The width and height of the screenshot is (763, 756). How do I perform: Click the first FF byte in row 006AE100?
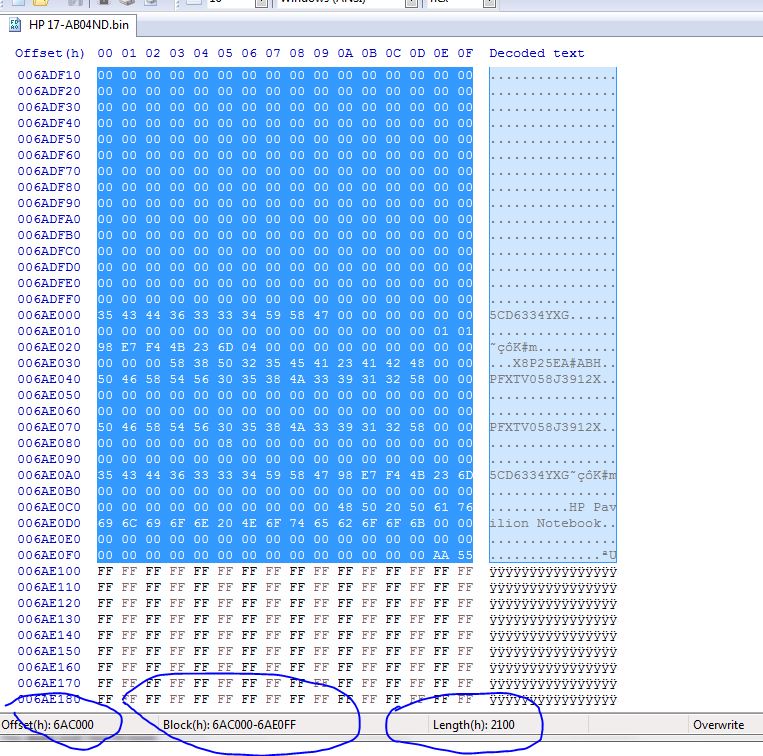pos(105,571)
